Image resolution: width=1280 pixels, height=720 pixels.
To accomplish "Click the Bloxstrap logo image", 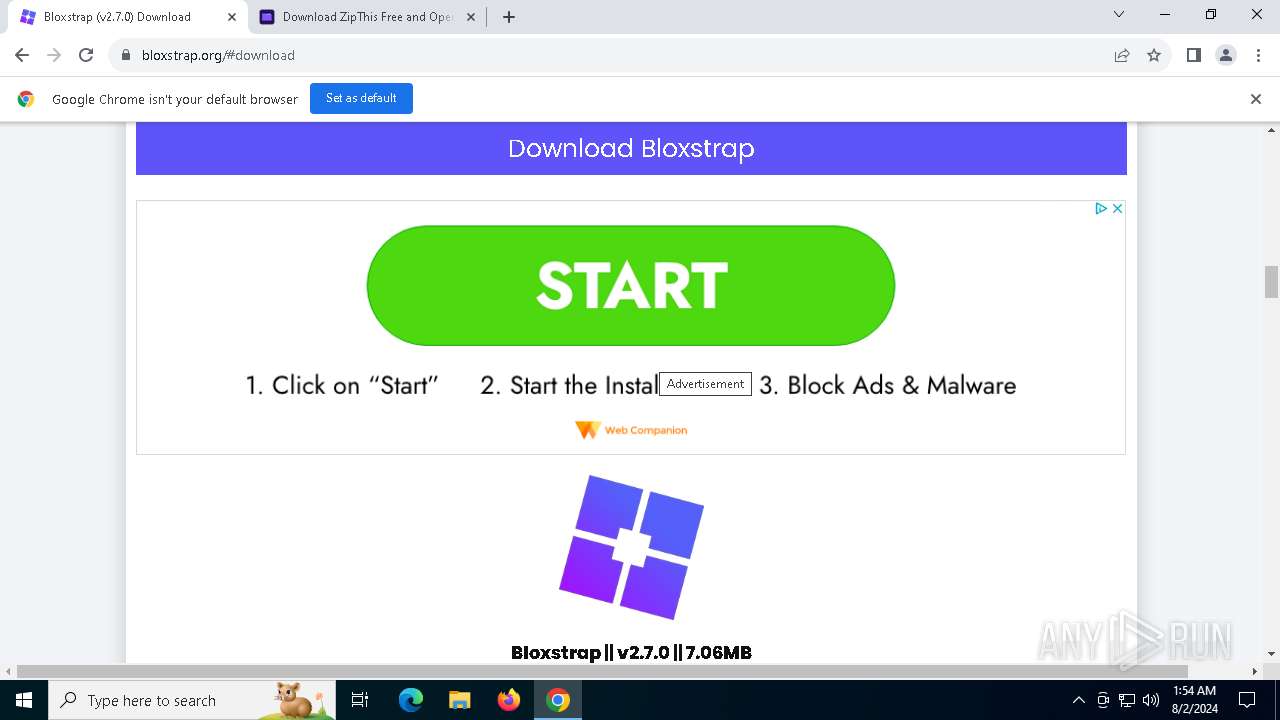I will click(631, 547).
